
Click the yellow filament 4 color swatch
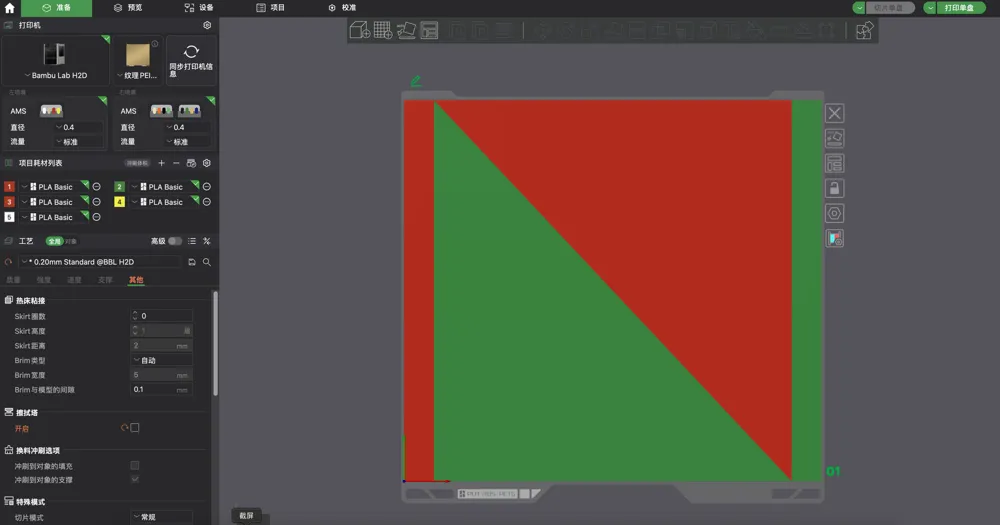[x=119, y=202]
